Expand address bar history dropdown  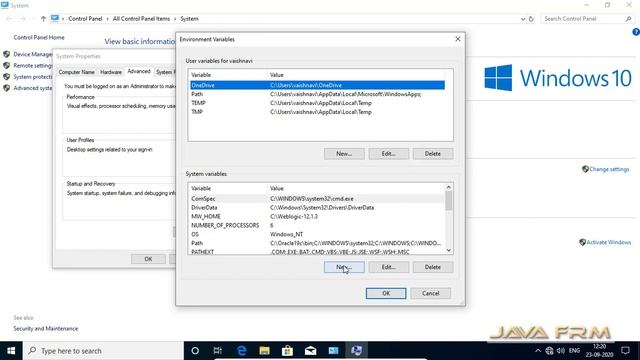tap(523, 19)
